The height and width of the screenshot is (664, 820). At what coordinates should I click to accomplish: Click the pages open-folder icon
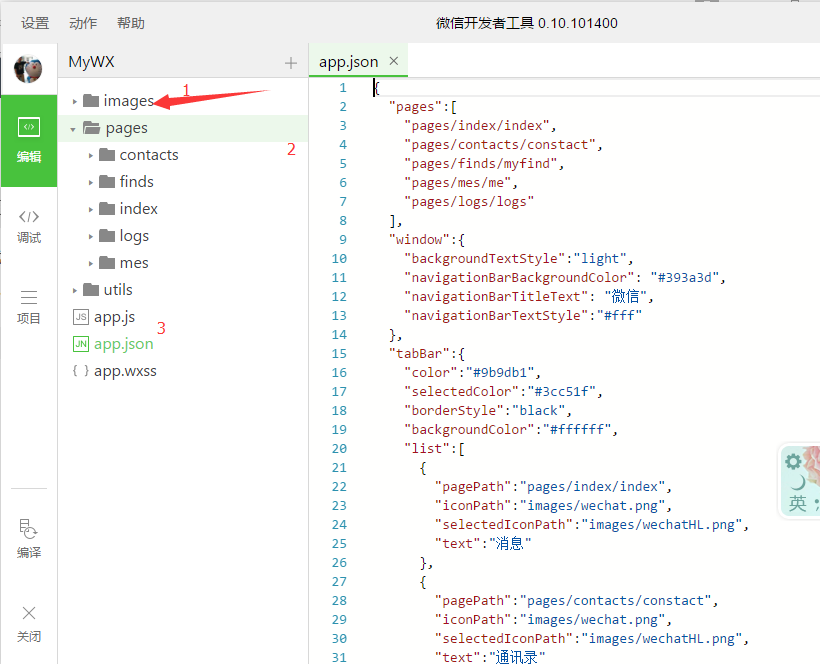[92, 128]
